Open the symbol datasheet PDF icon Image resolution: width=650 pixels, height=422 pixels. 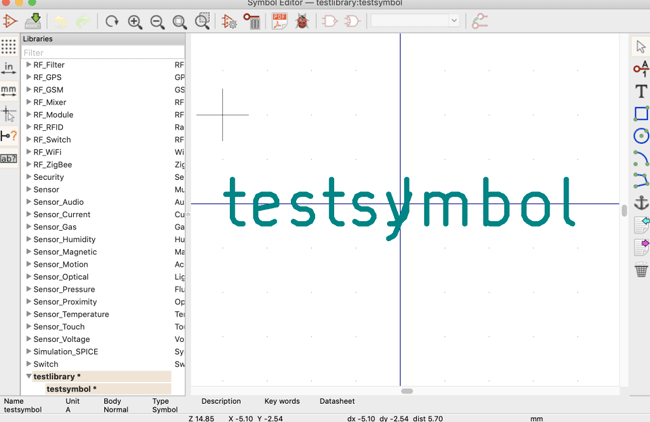[280, 21]
